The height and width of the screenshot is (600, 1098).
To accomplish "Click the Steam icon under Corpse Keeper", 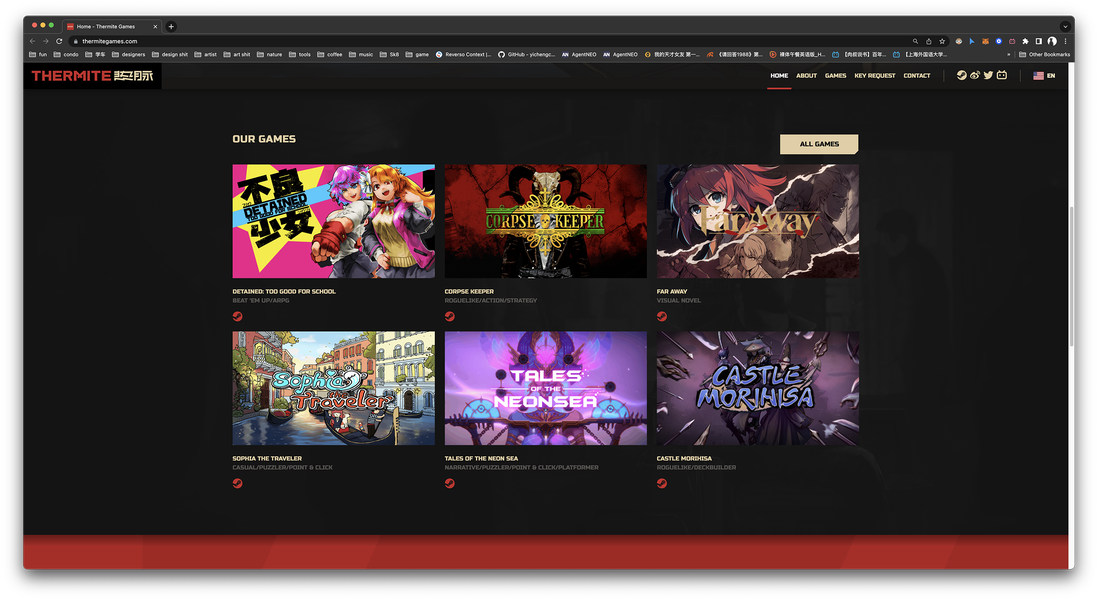I will 450,316.
